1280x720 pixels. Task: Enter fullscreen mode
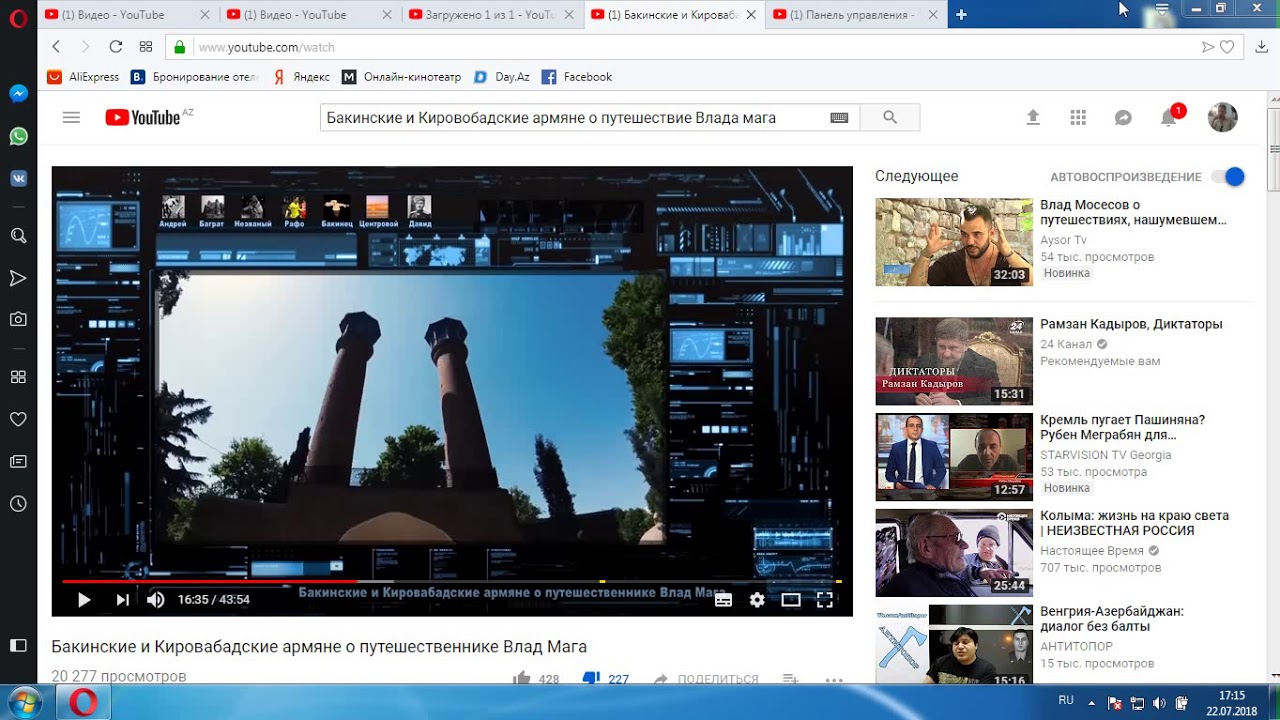coord(825,600)
